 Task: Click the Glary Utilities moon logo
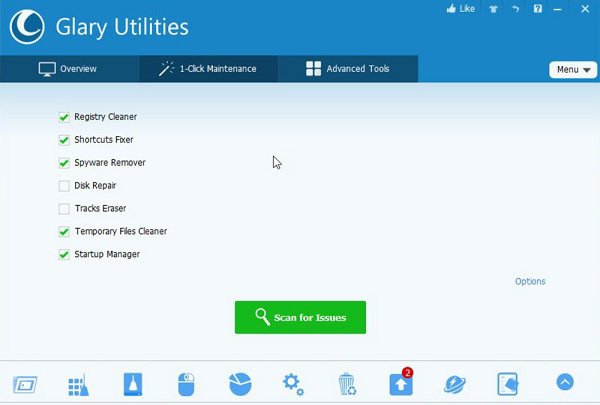27,27
